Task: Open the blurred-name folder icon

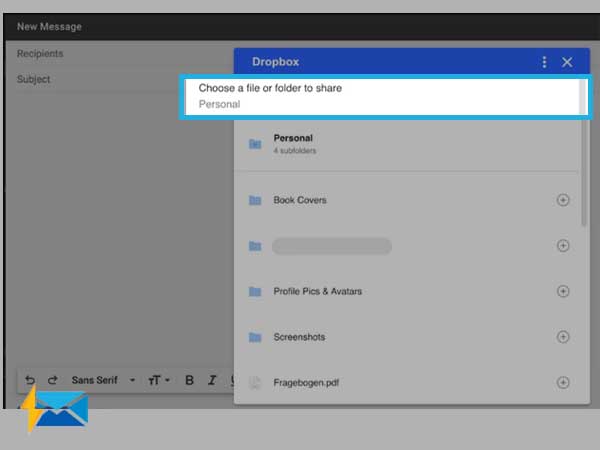Action: click(x=255, y=246)
